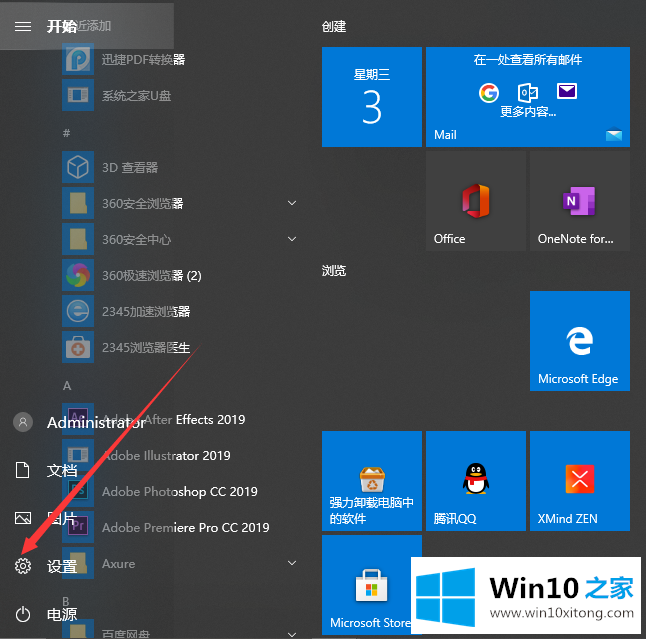The image size is (646, 639).
Task: Open the 360安全中心 folder icon
Action: coord(78,239)
